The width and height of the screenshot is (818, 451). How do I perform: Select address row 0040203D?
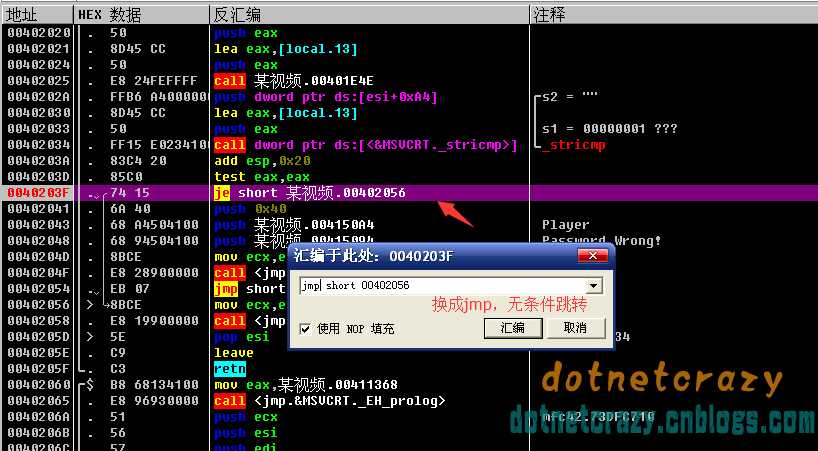39,177
